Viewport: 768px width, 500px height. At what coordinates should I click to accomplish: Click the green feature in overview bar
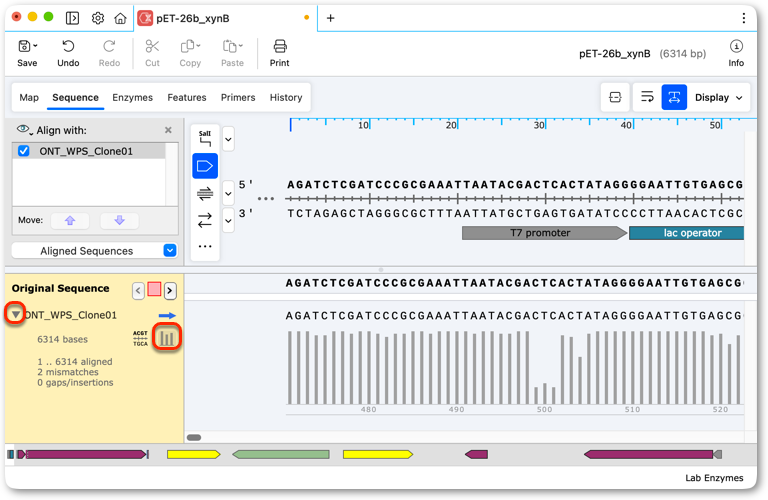coord(281,454)
